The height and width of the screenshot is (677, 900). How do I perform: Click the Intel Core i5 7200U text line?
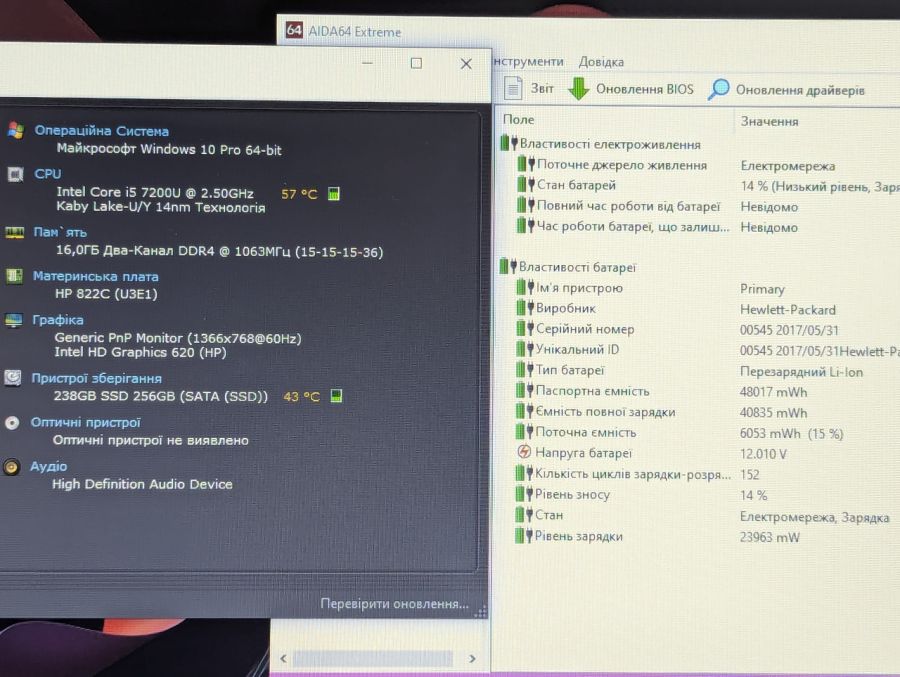155,192
